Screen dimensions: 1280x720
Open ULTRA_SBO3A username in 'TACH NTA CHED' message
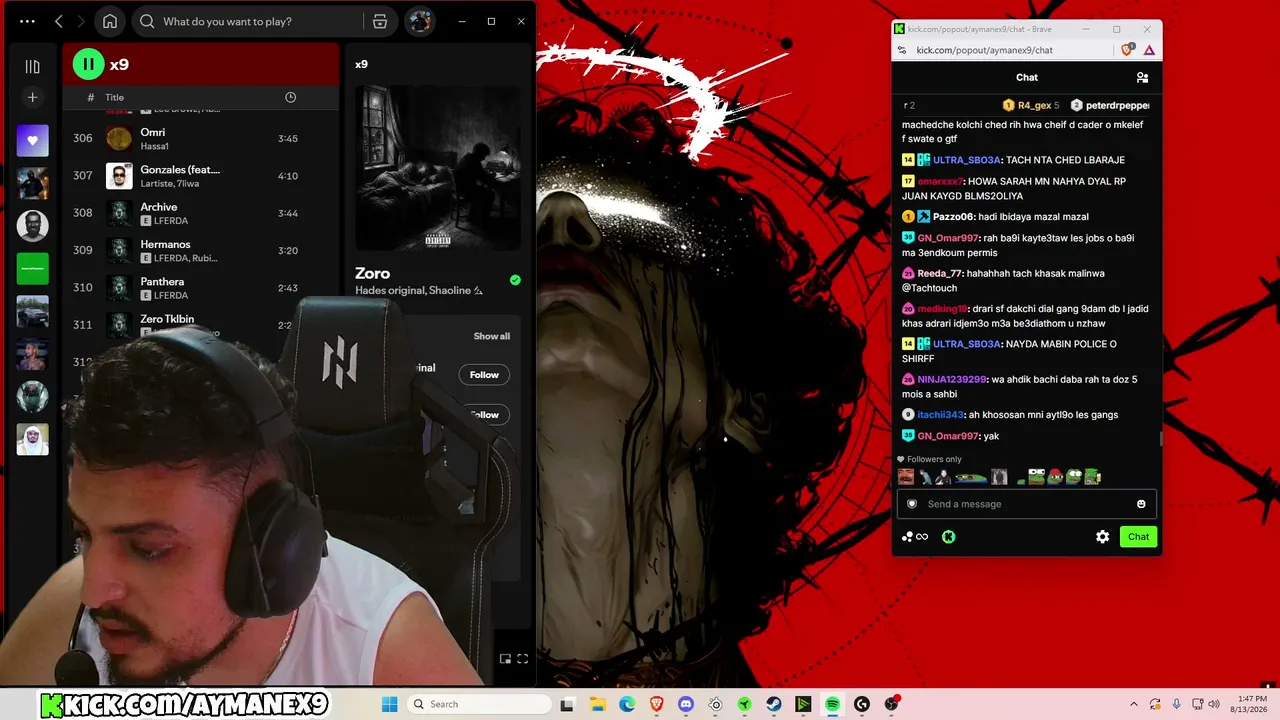(966, 160)
